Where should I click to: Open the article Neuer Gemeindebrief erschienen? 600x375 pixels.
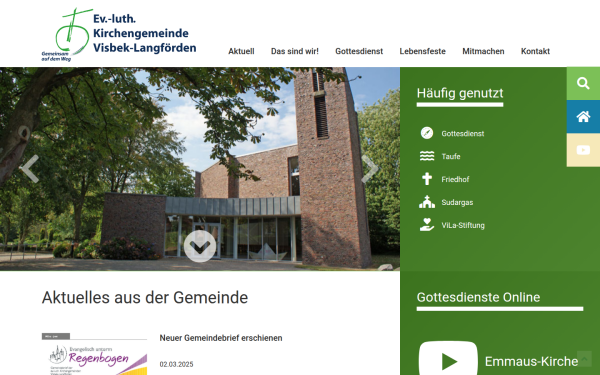tap(221, 338)
